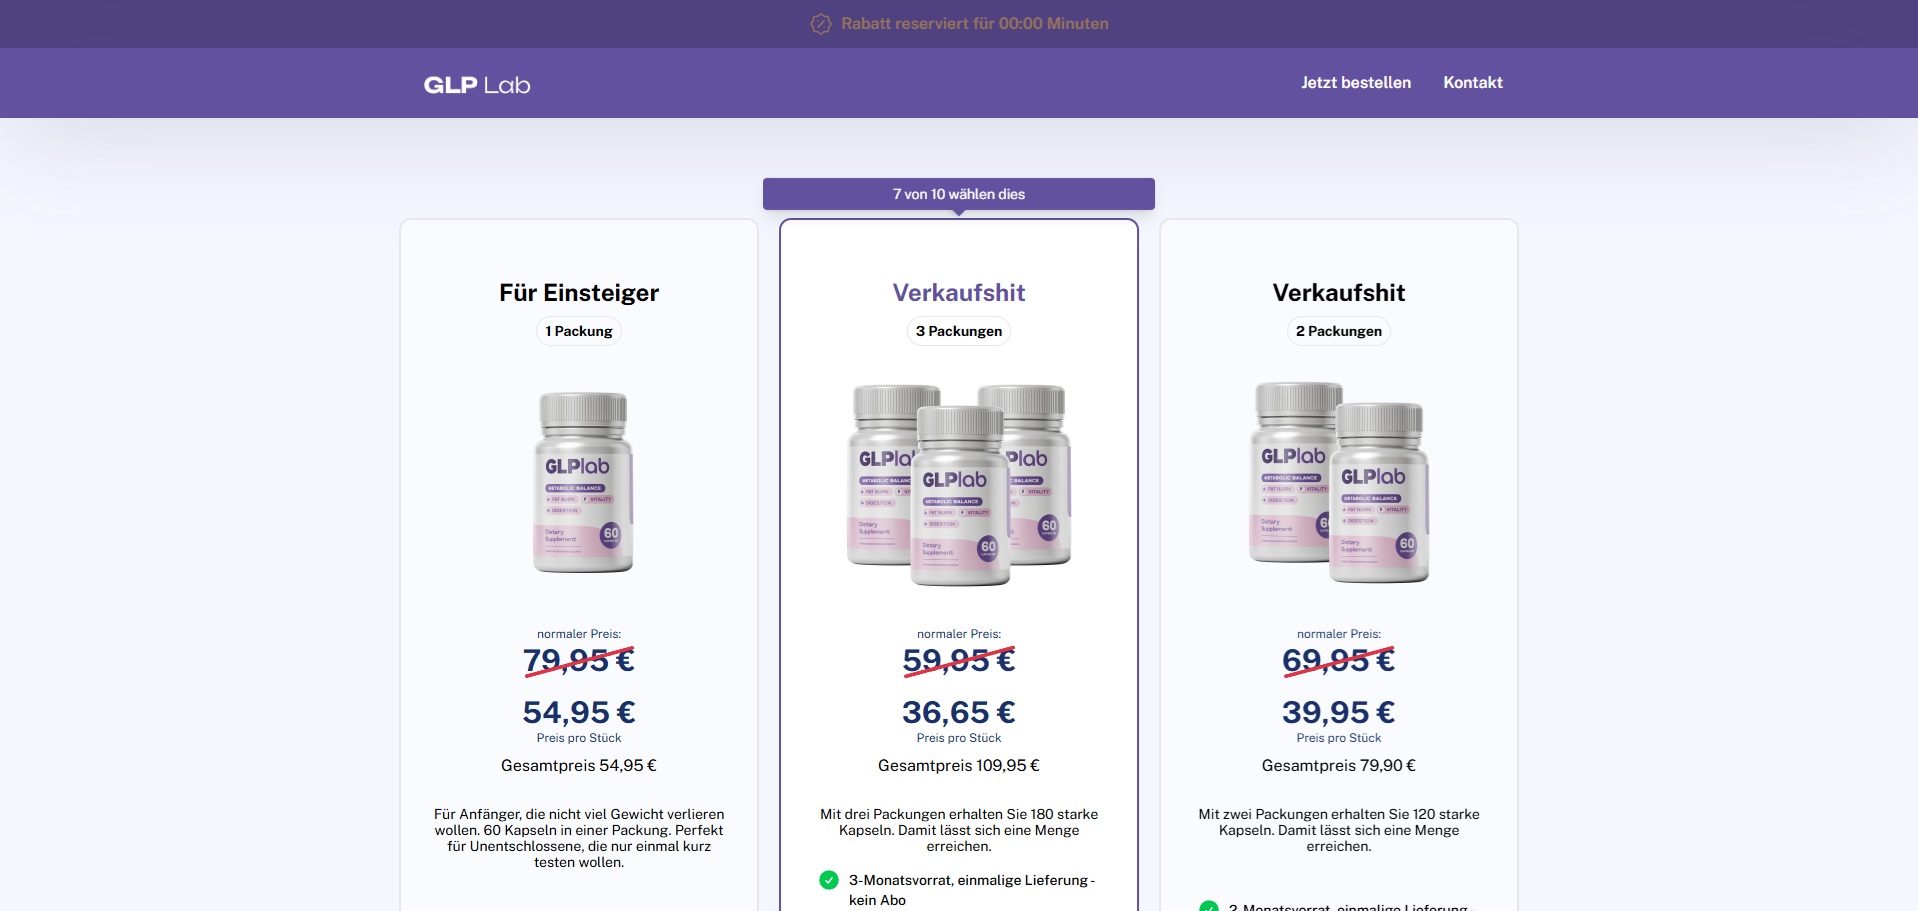Click the Gesamtpreis 79,90 € text
The width and height of the screenshot is (1918, 911).
coord(1339,766)
